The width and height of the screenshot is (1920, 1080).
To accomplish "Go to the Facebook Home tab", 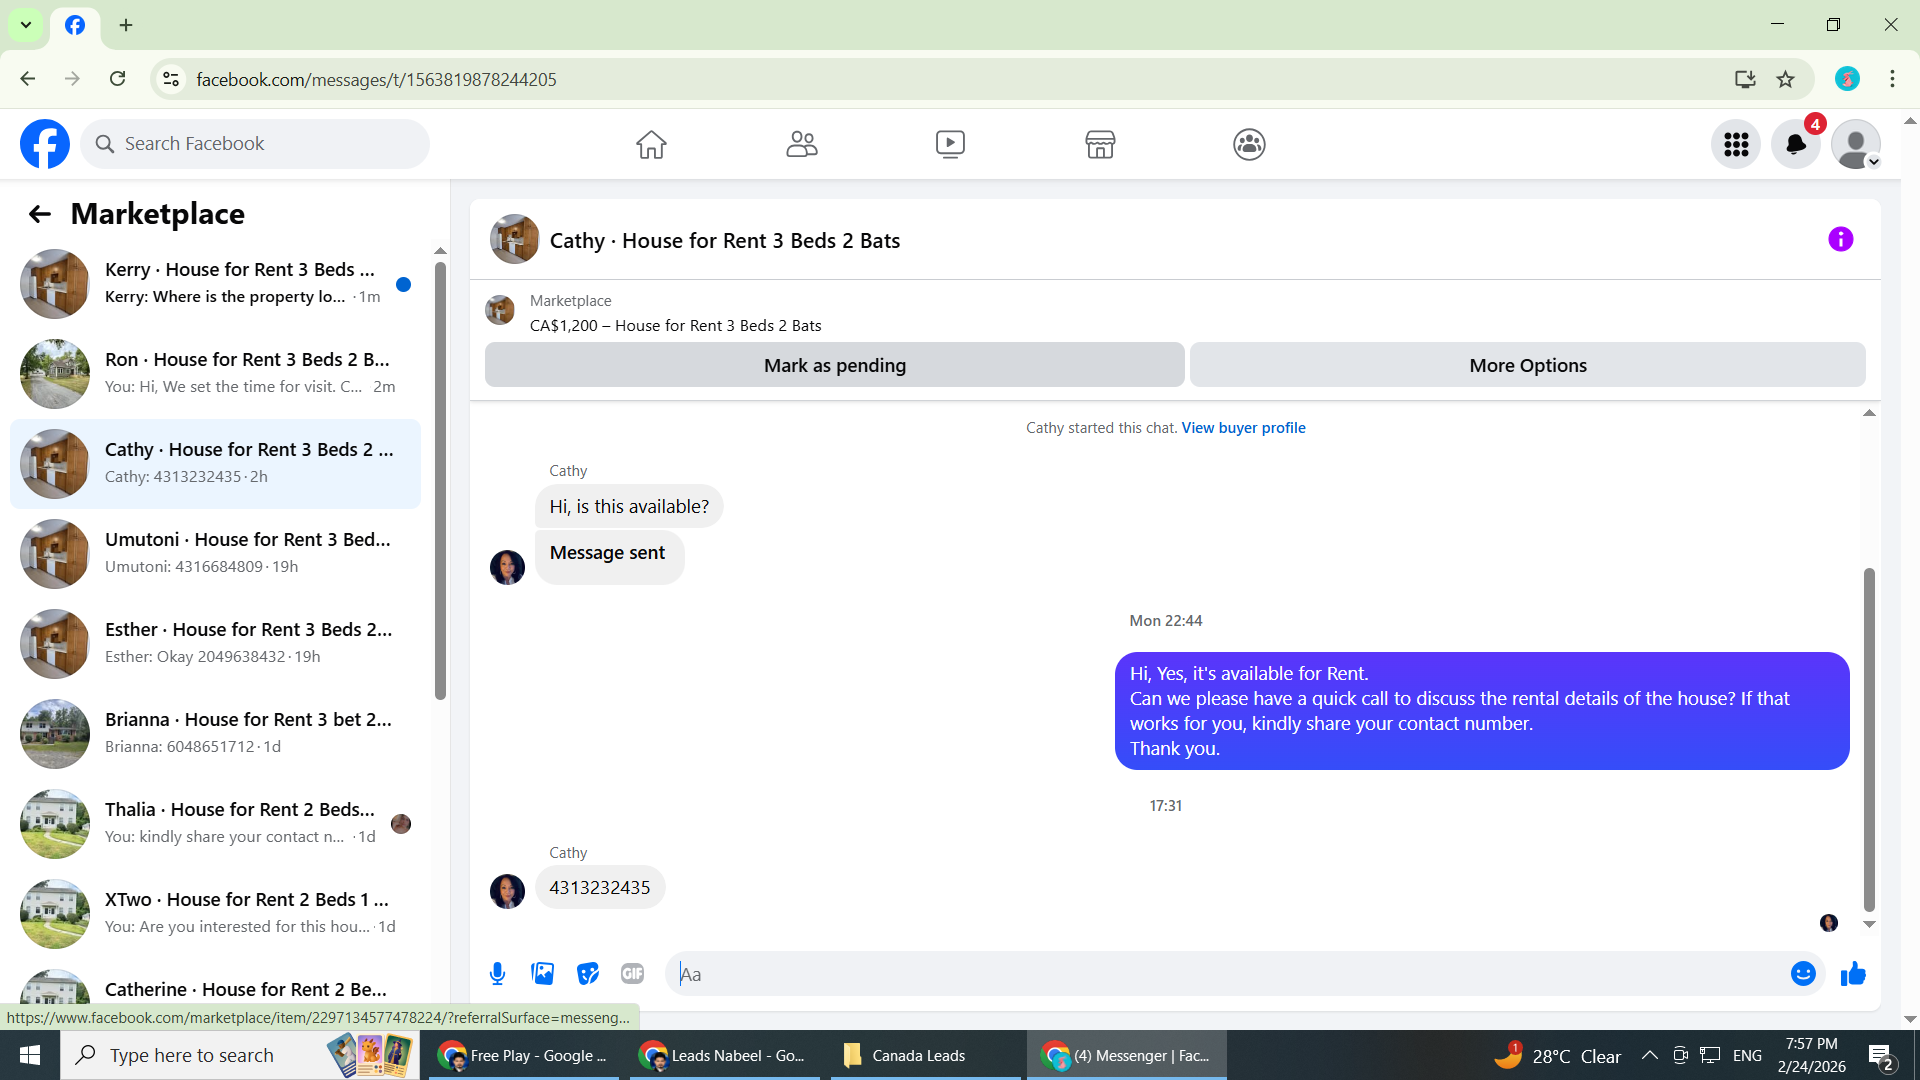I will click(651, 144).
